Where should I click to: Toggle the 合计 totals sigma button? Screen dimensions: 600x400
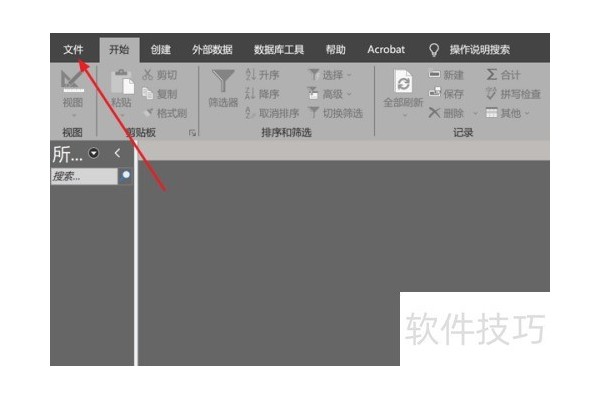503,75
